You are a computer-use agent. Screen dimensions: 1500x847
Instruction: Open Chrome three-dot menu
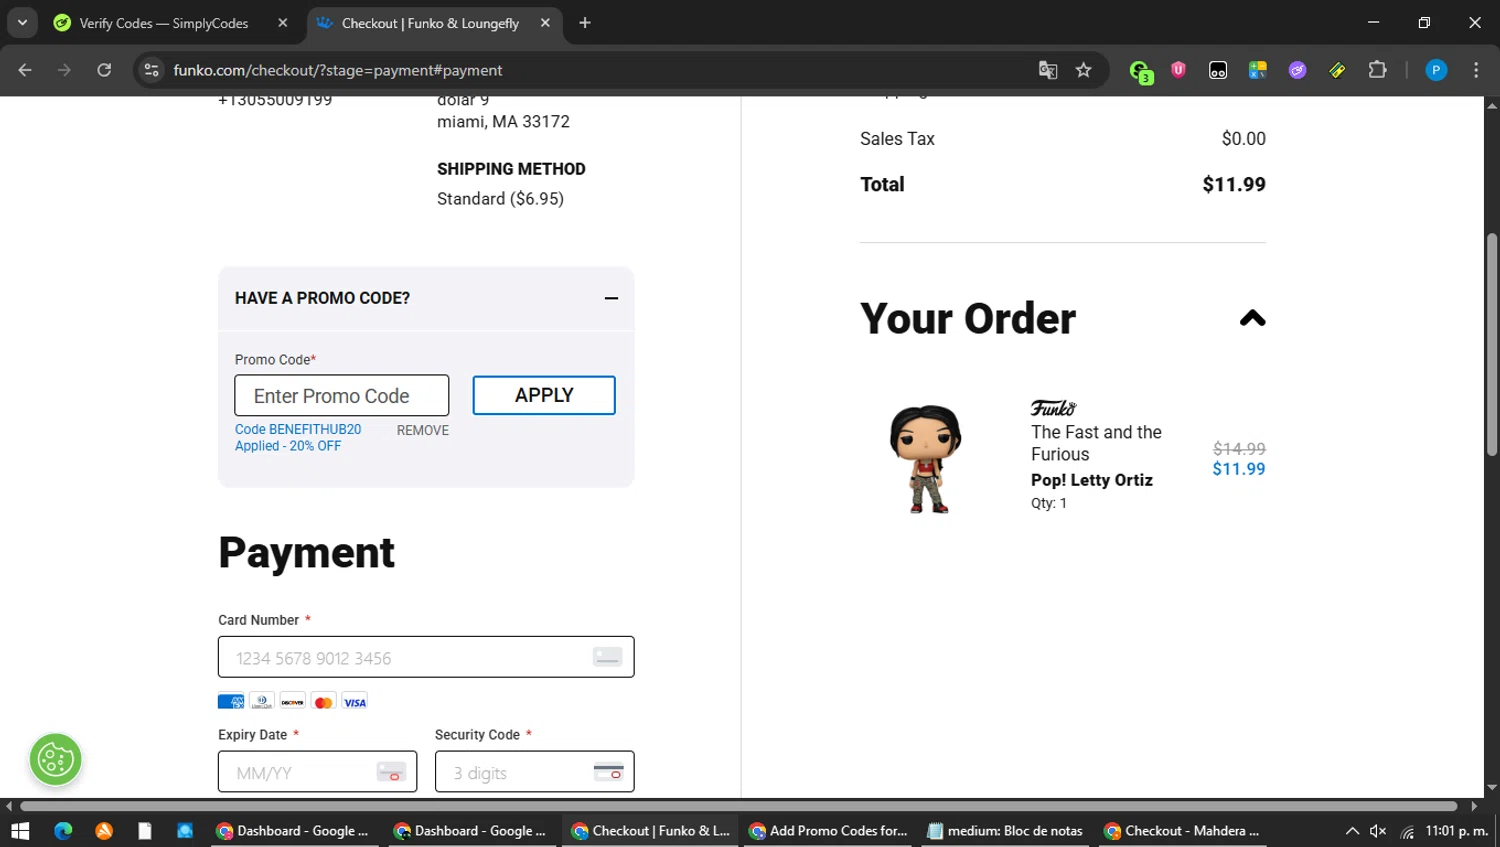[x=1476, y=70]
